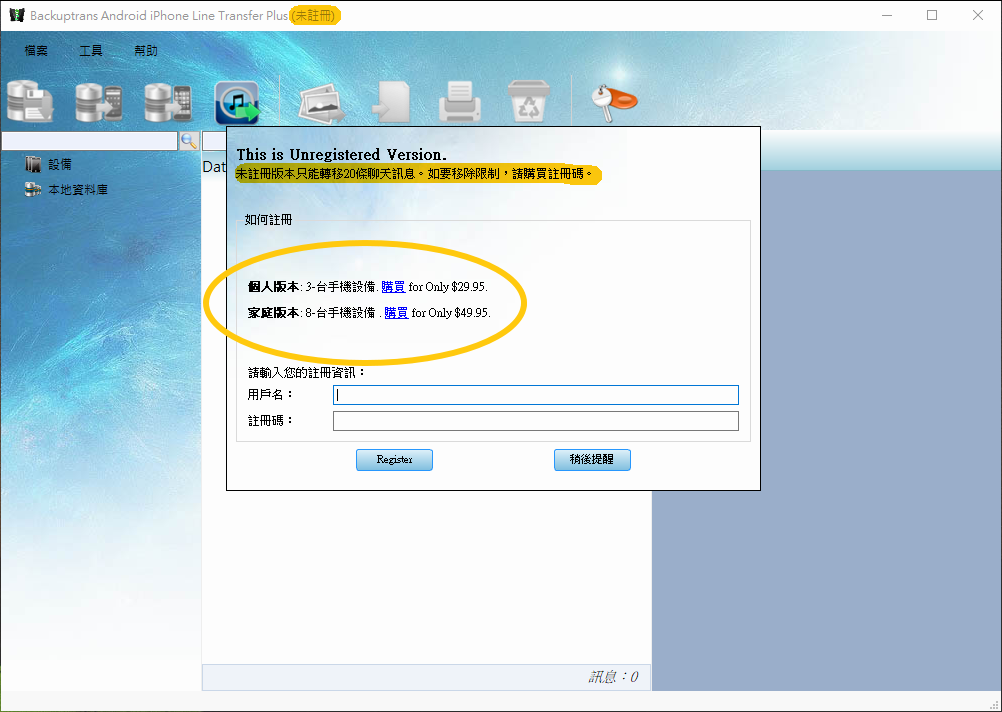Minimize the Backuptrans window
Viewport: 1002px width, 712px height.
887,15
